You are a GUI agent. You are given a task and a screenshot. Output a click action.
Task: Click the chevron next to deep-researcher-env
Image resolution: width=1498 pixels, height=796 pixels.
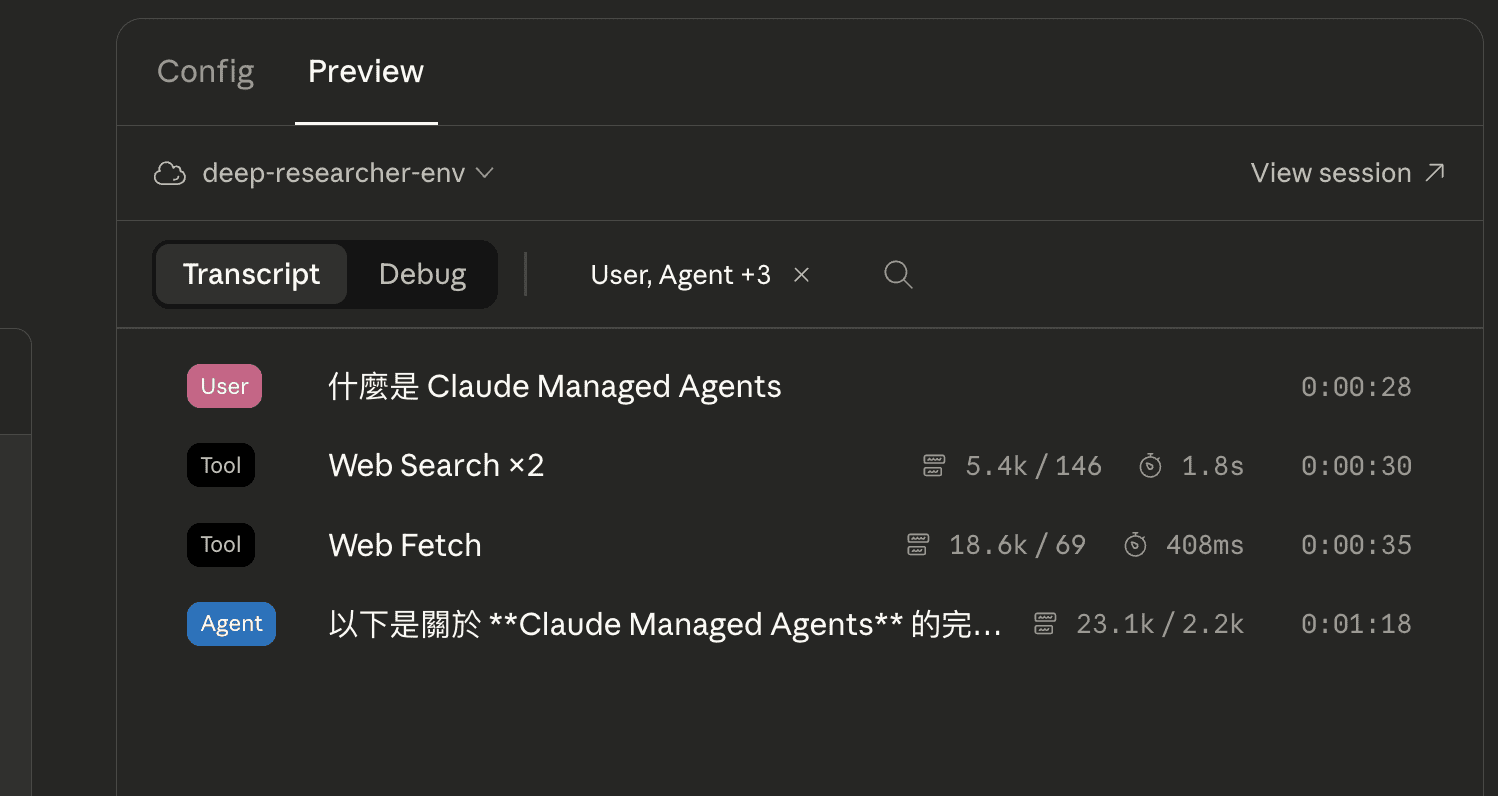485,173
